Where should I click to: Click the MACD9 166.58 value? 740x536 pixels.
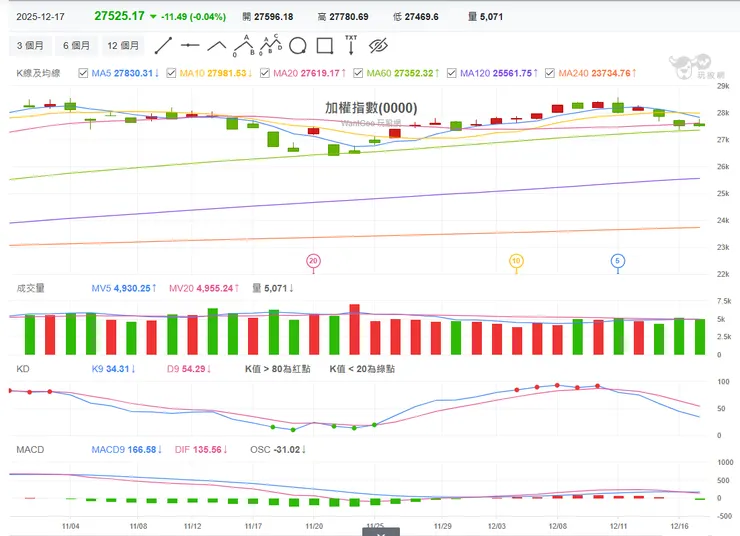click(126, 450)
